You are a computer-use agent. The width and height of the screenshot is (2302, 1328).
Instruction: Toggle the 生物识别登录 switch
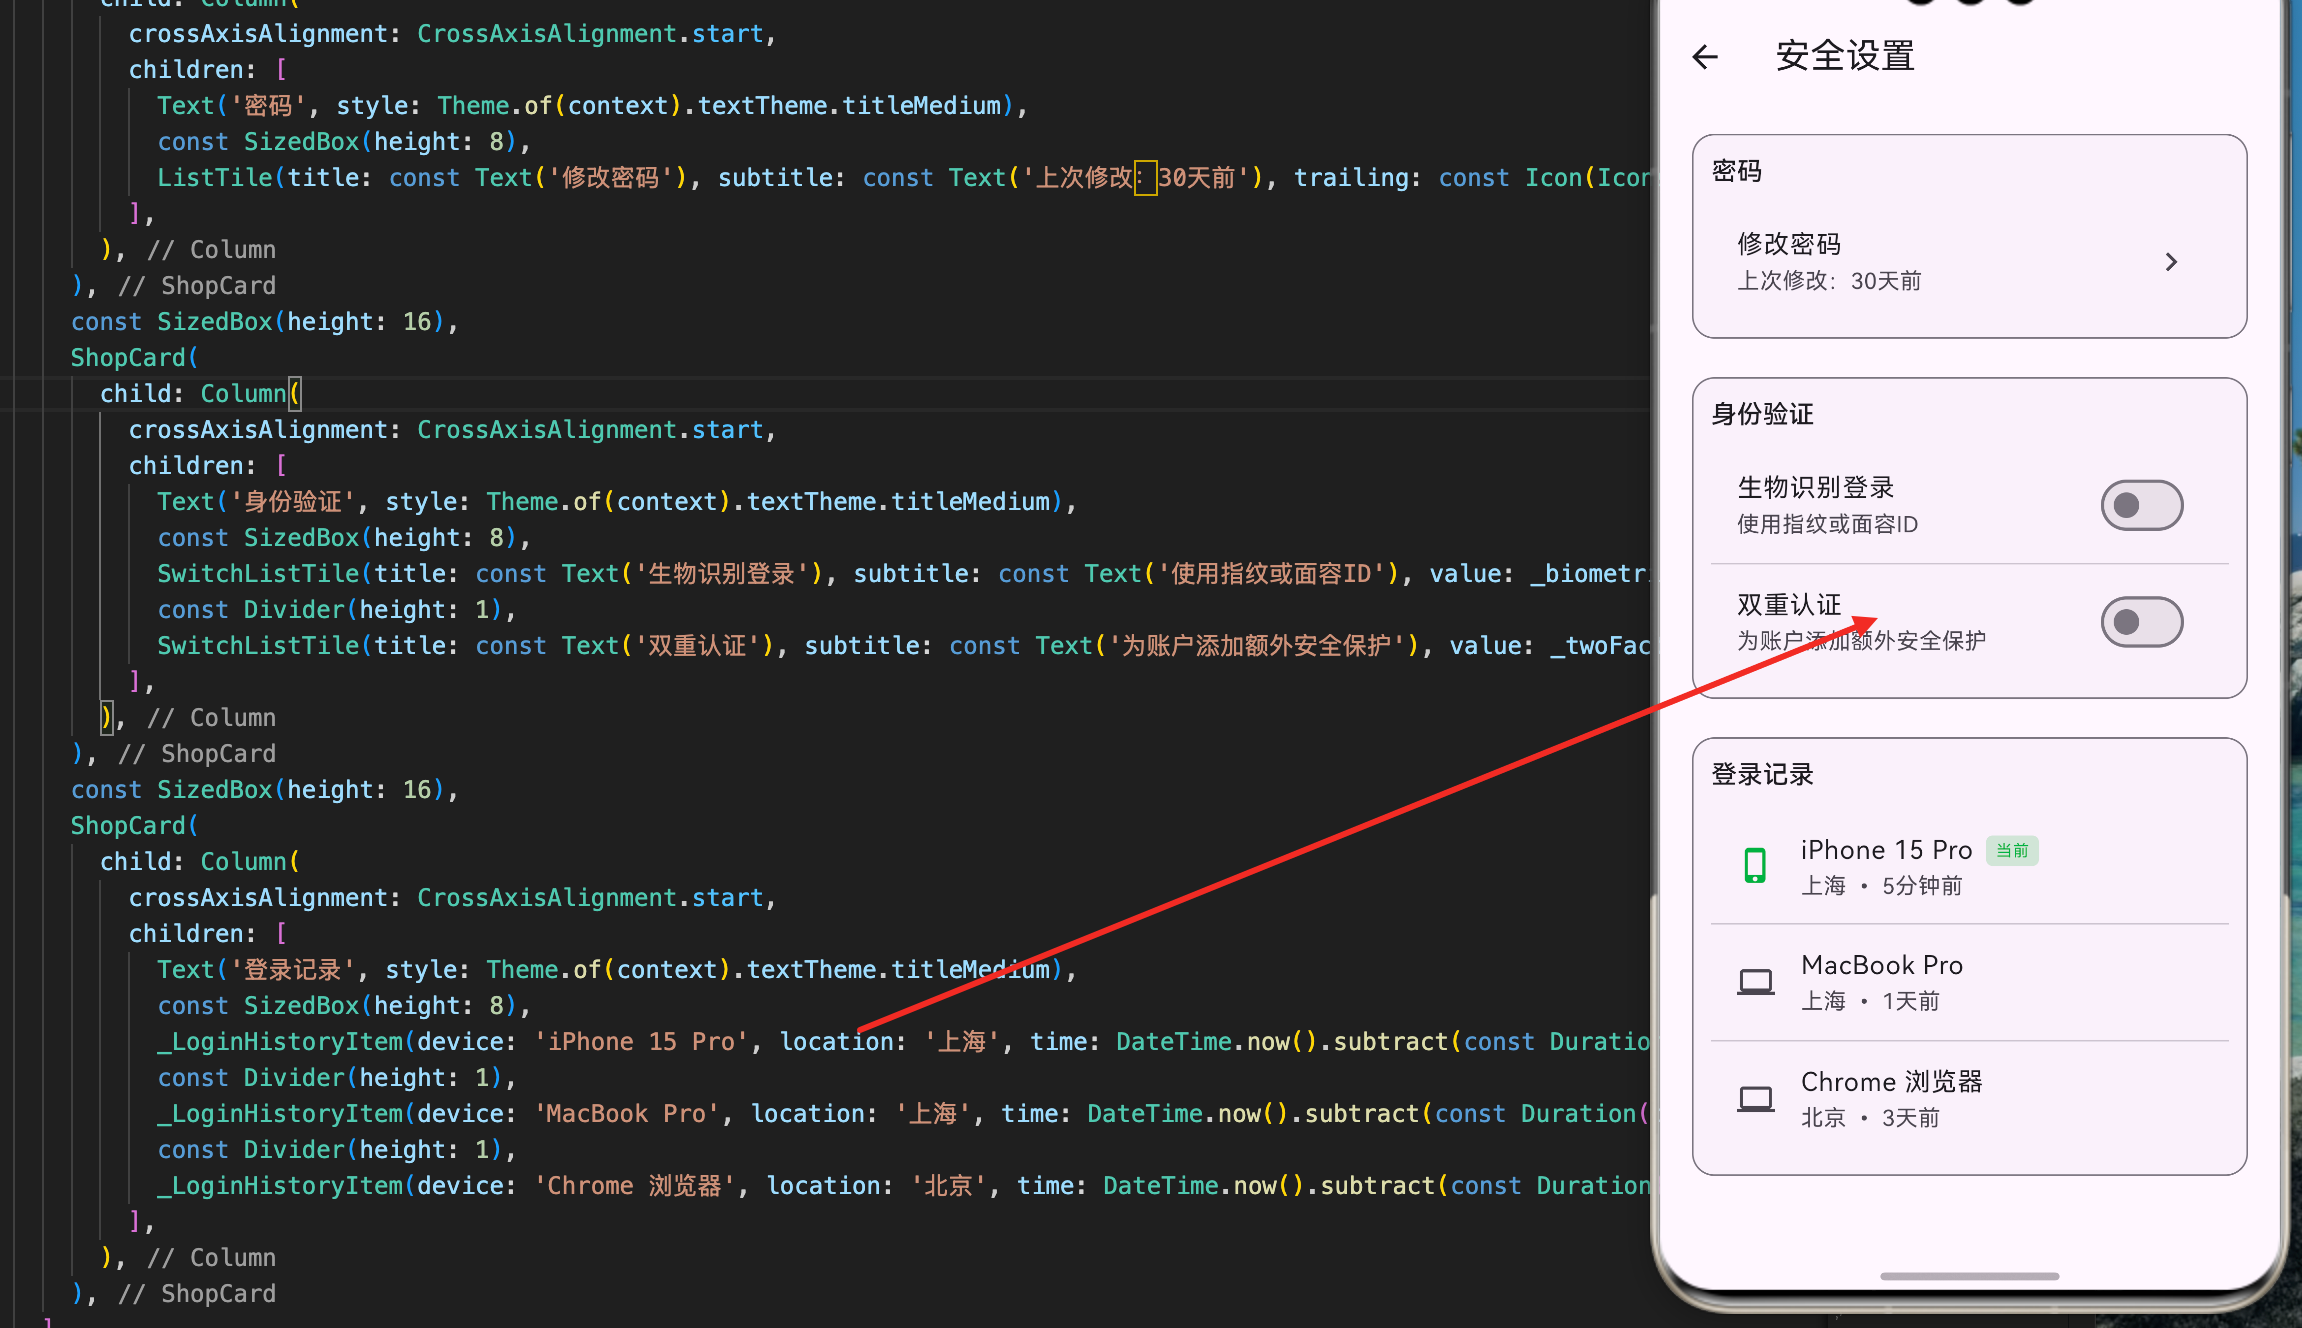point(2141,505)
